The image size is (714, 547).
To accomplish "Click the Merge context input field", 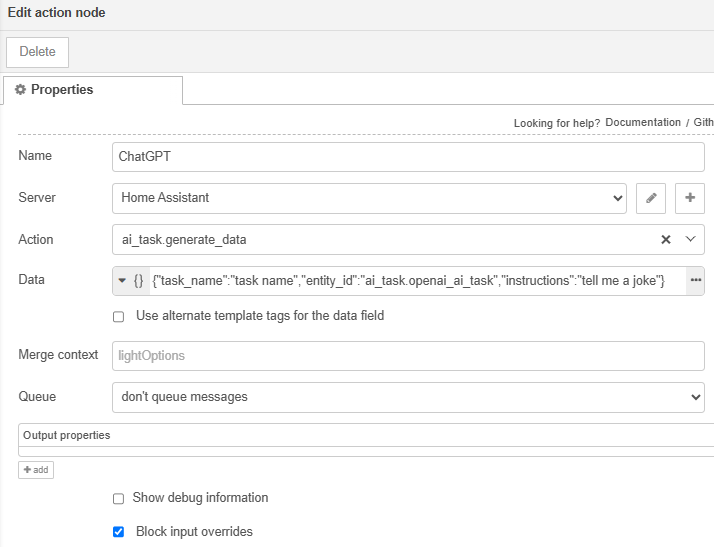I will click(408, 356).
